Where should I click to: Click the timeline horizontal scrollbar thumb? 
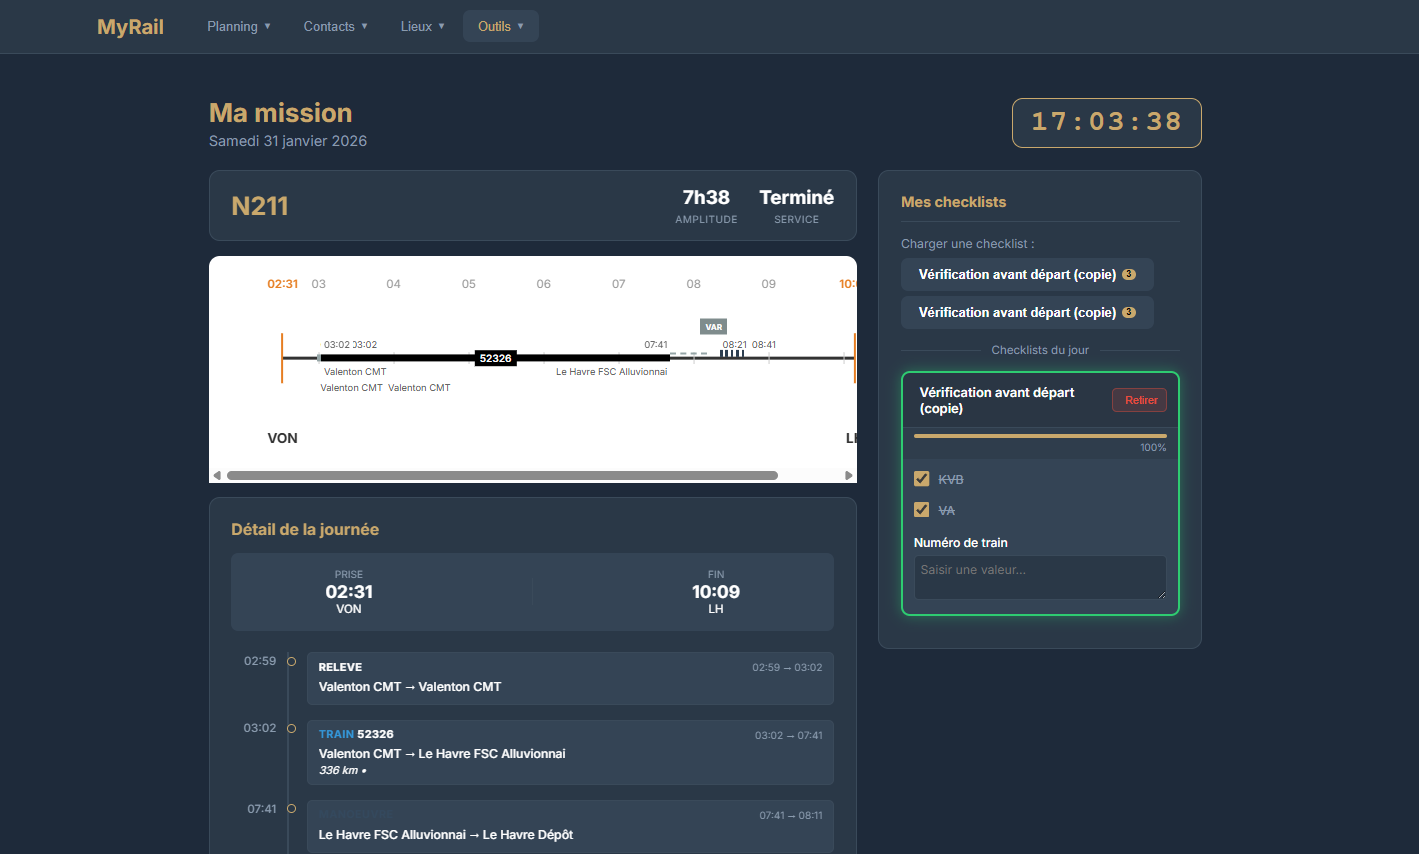502,476
